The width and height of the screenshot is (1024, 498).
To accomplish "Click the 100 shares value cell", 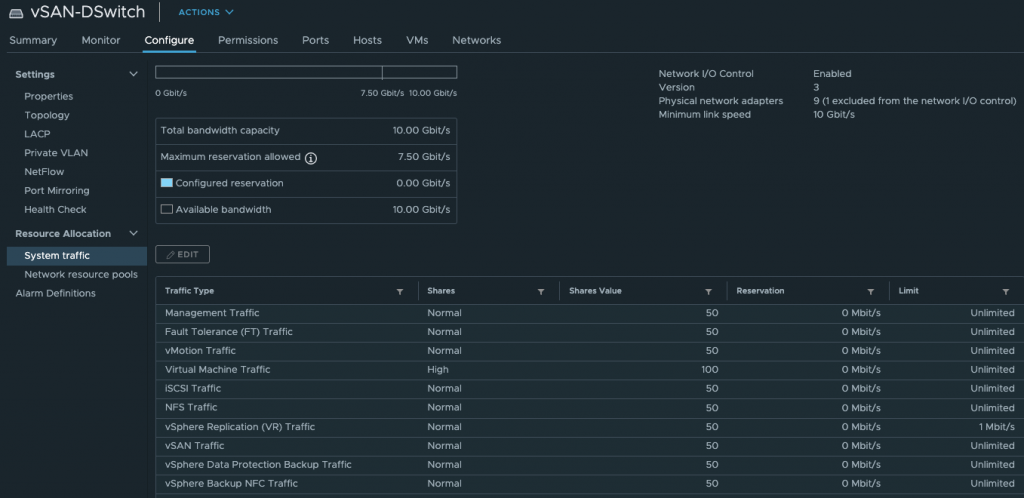I will 710,370.
